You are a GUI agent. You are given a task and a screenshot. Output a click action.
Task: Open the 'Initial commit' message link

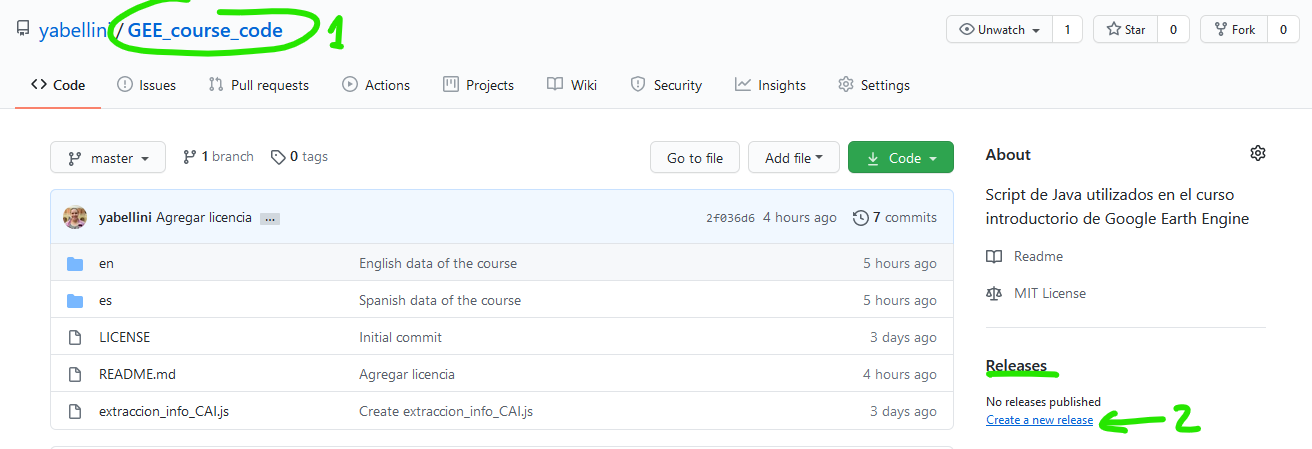click(400, 337)
